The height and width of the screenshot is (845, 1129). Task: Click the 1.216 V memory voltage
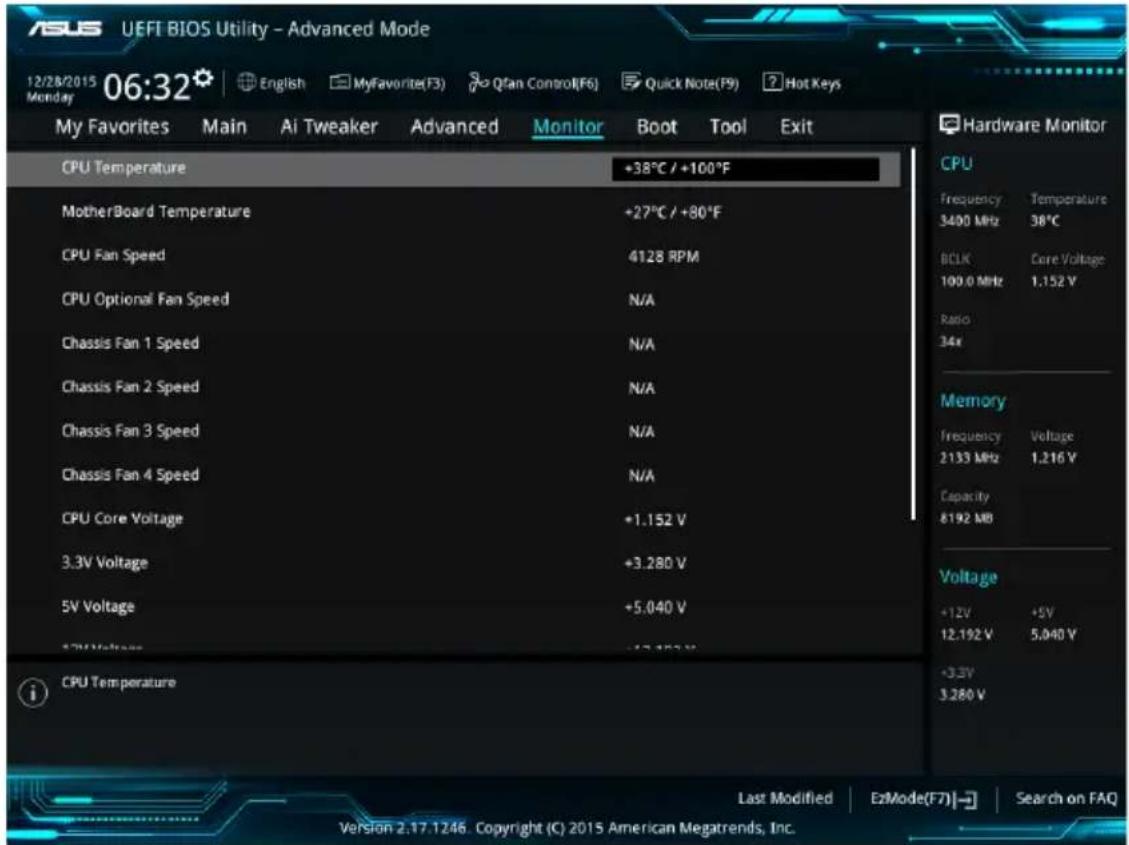(1053, 458)
